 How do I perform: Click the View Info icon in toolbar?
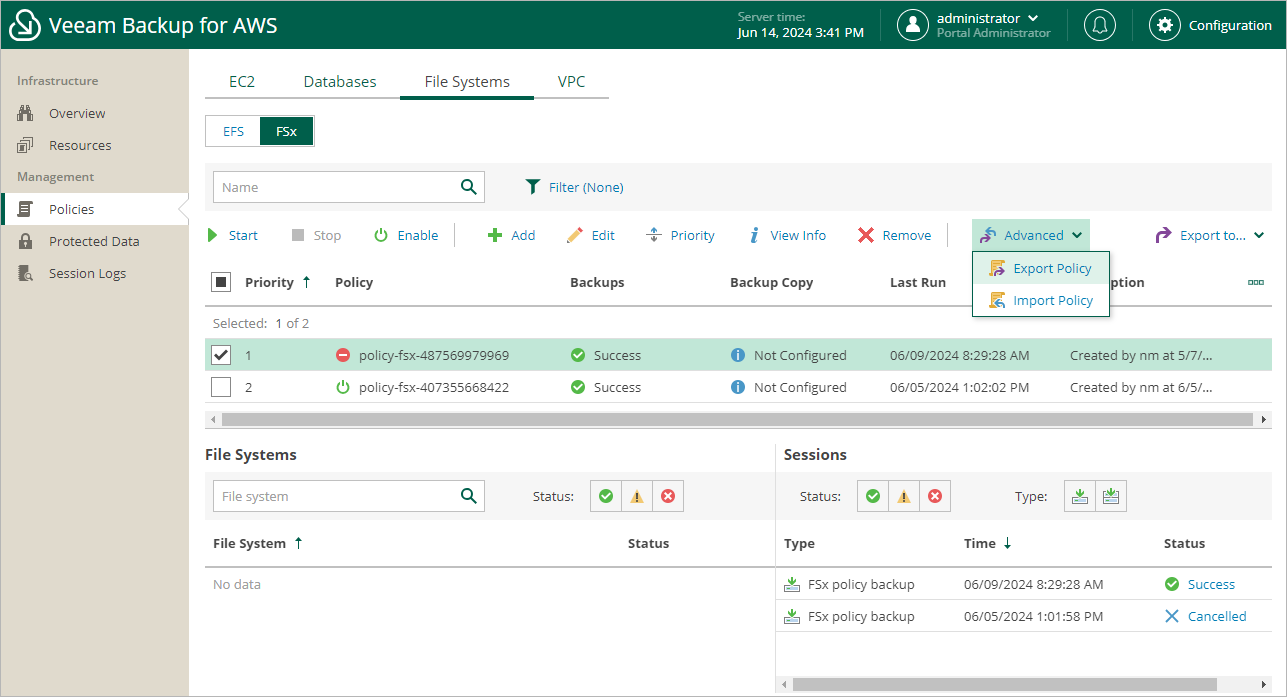(755, 235)
